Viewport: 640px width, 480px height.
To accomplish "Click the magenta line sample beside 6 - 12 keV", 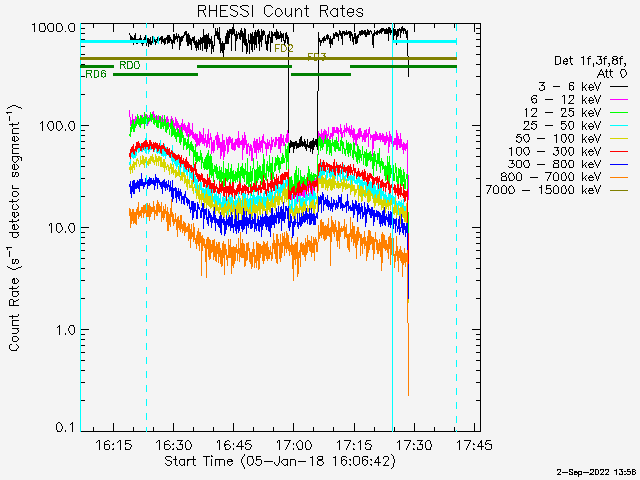I will pyautogui.click(x=619, y=100).
